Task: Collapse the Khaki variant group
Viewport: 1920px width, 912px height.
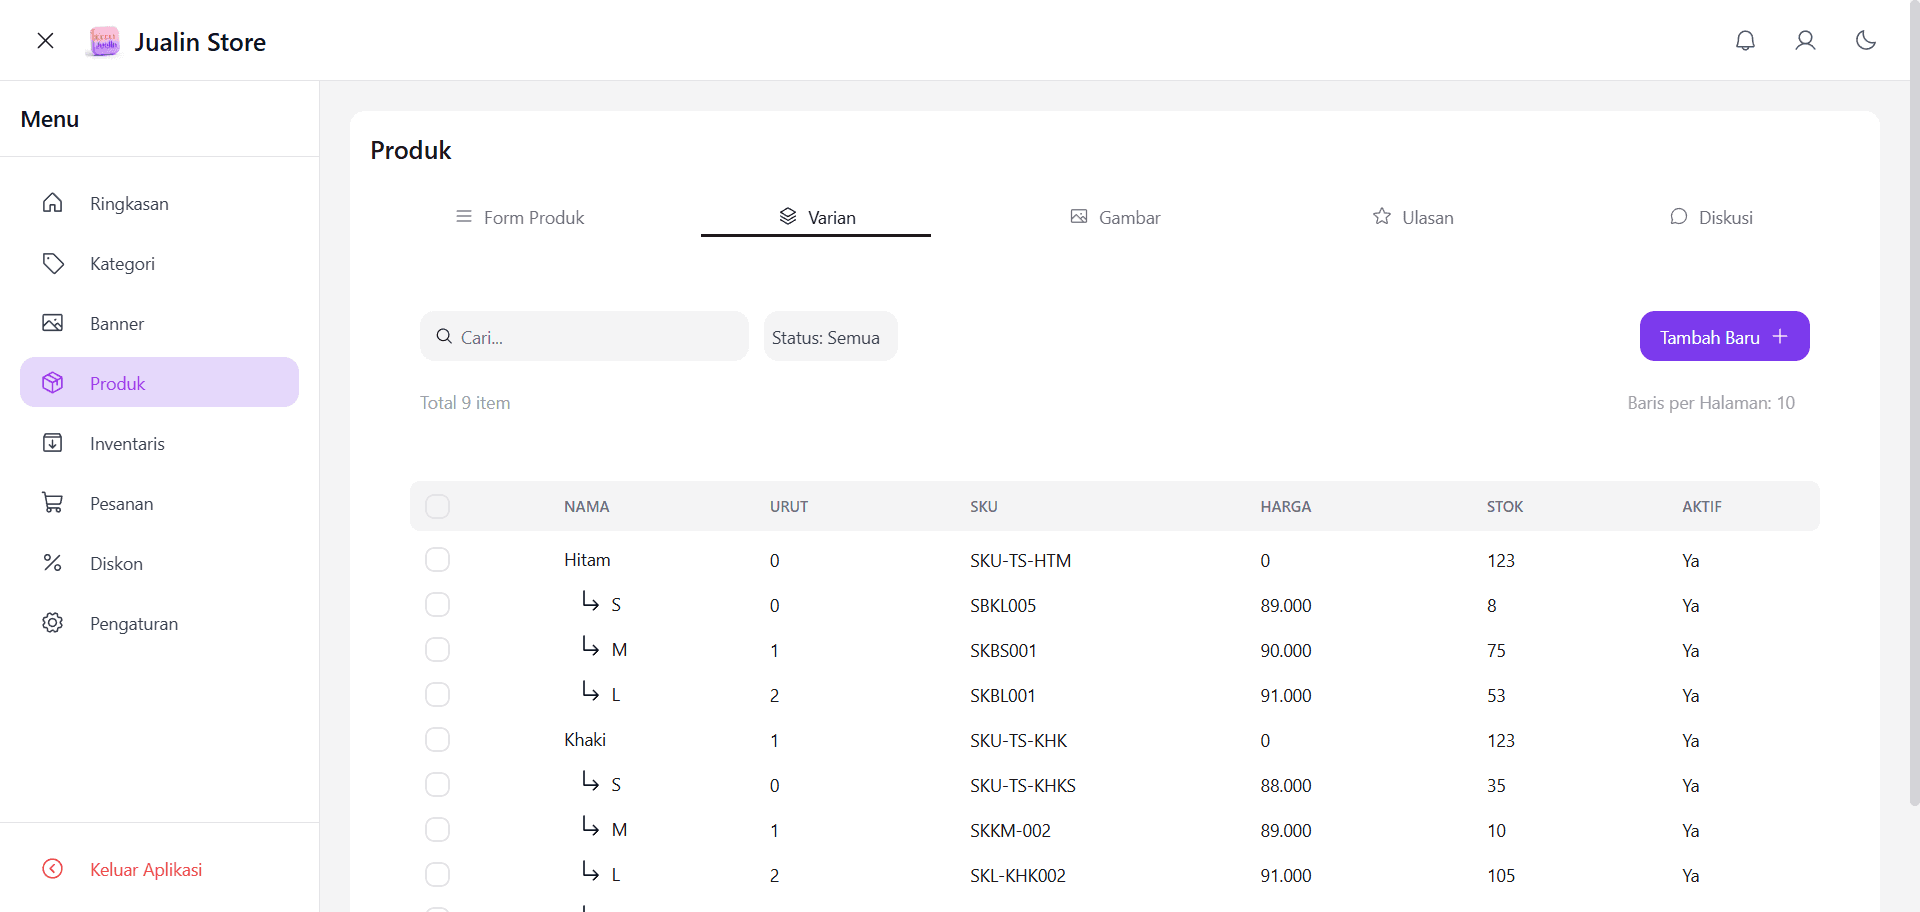Action: coord(584,739)
